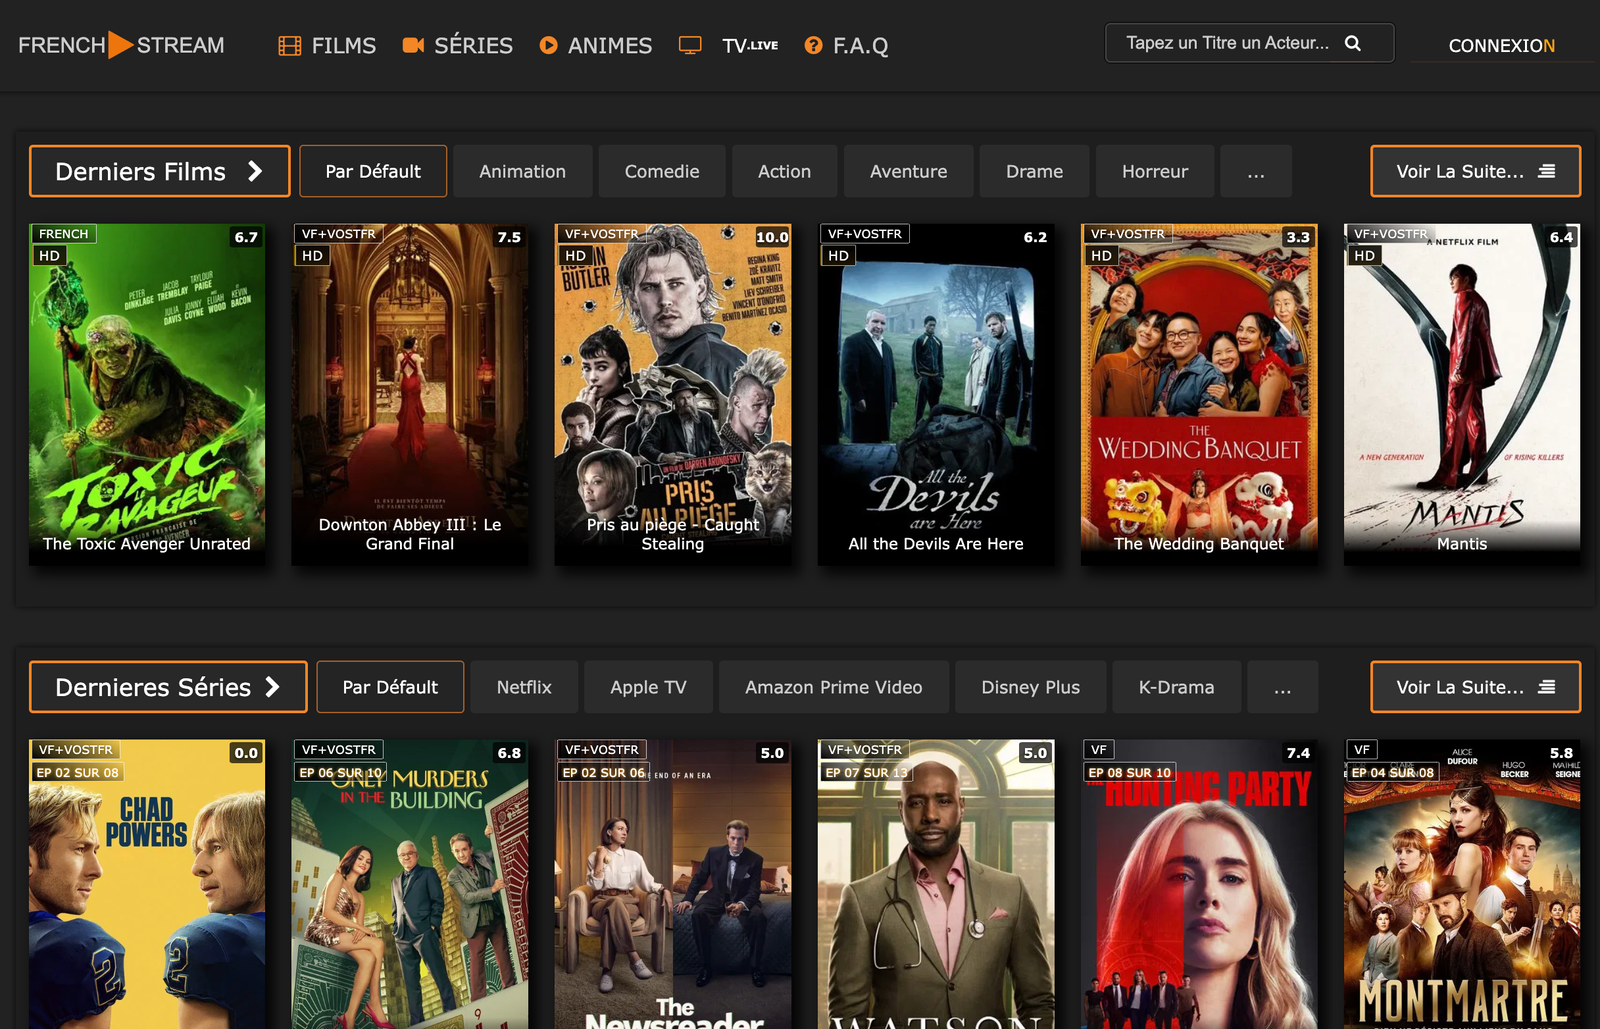Click list icon in films Voir La Suite

[x=1547, y=171]
